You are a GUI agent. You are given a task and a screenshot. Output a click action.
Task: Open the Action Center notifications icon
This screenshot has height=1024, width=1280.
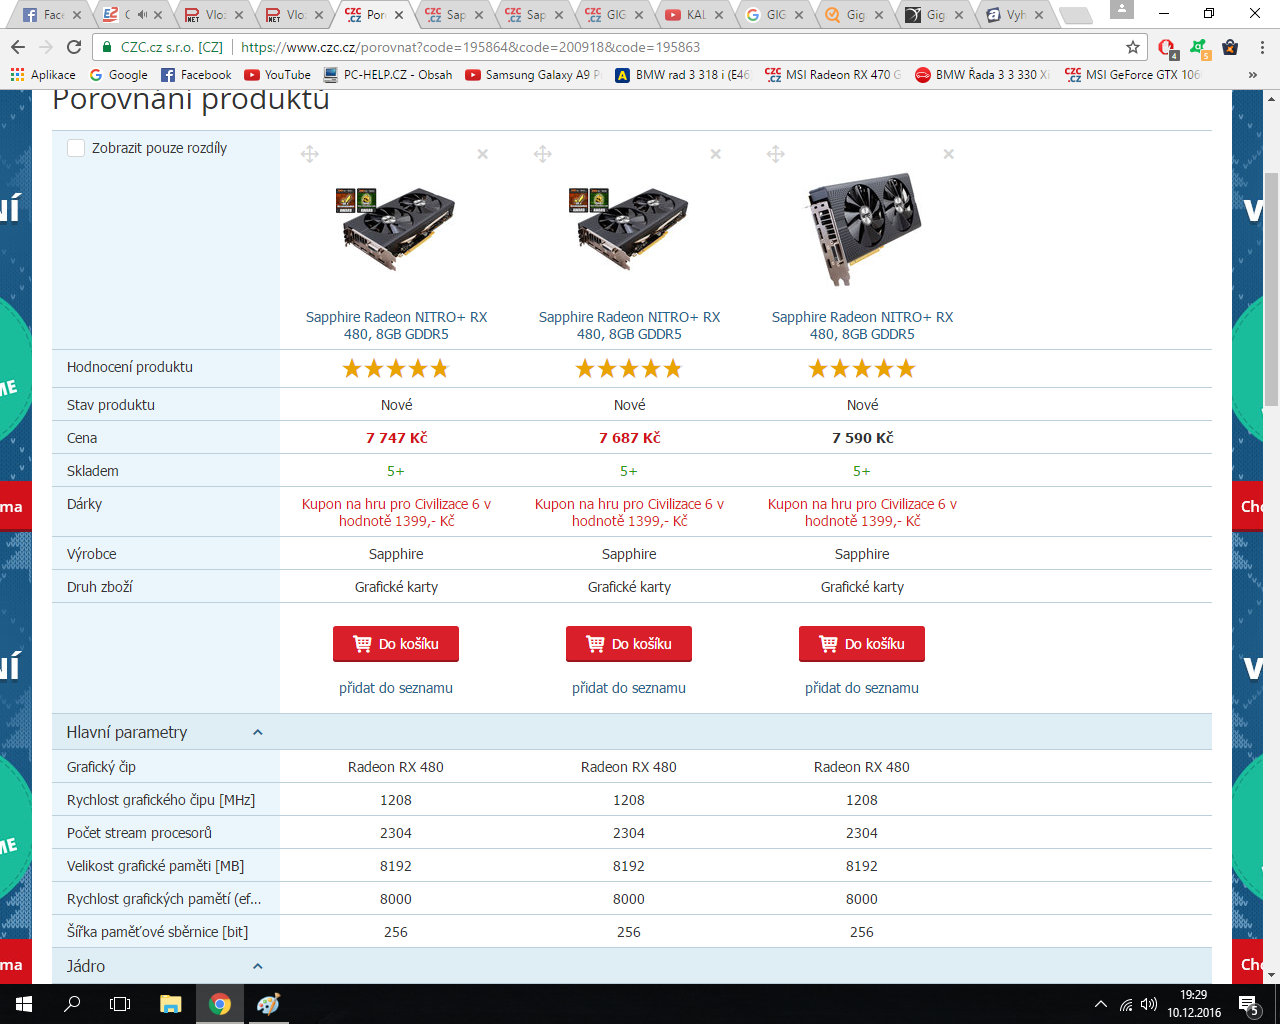point(1249,1004)
